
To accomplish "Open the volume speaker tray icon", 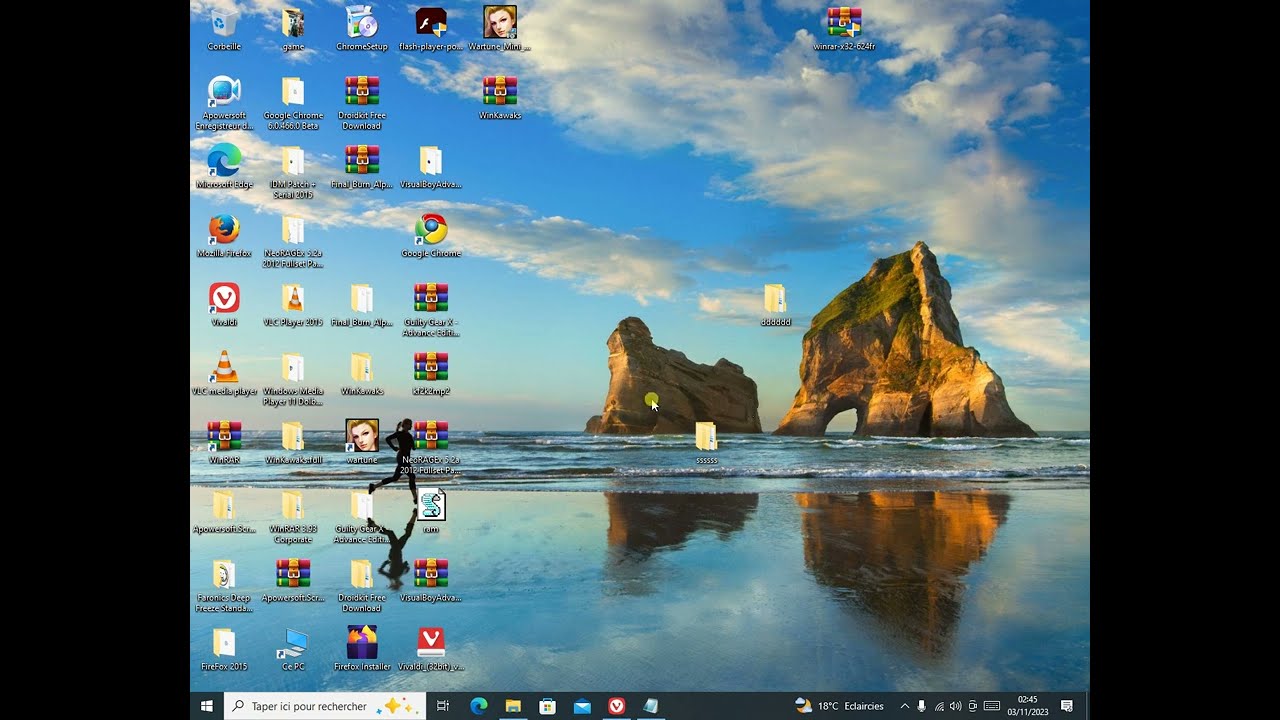I will tap(955, 706).
